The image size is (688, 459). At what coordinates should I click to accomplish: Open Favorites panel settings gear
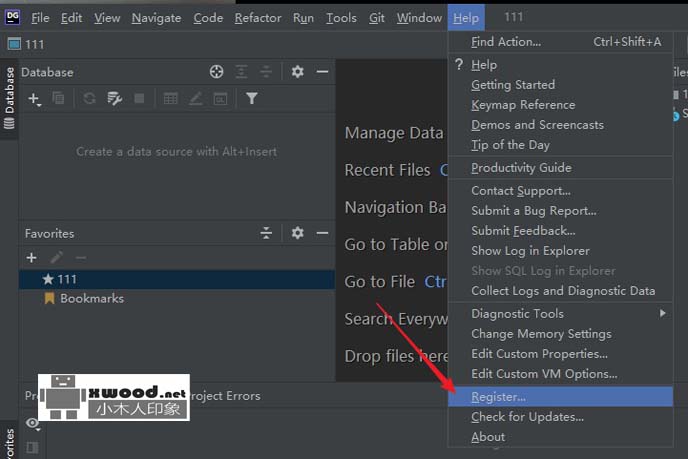tap(297, 233)
